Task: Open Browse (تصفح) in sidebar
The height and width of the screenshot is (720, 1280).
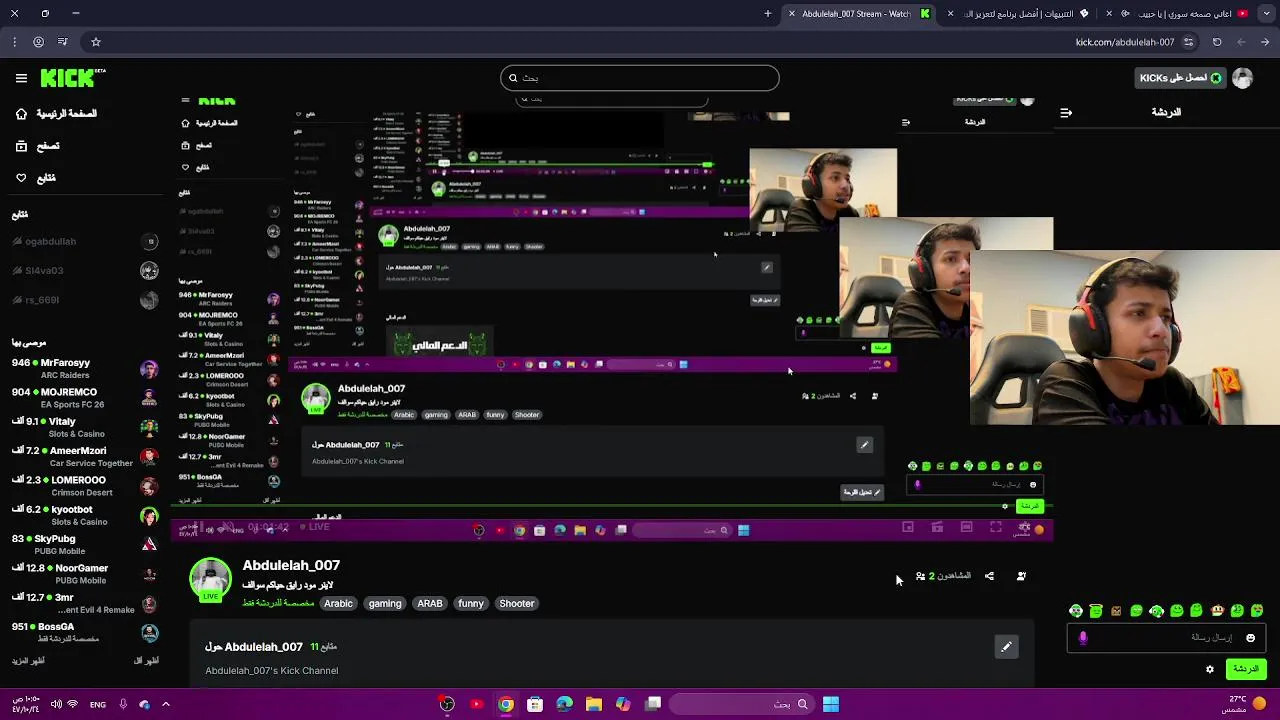Action: coord(38,146)
